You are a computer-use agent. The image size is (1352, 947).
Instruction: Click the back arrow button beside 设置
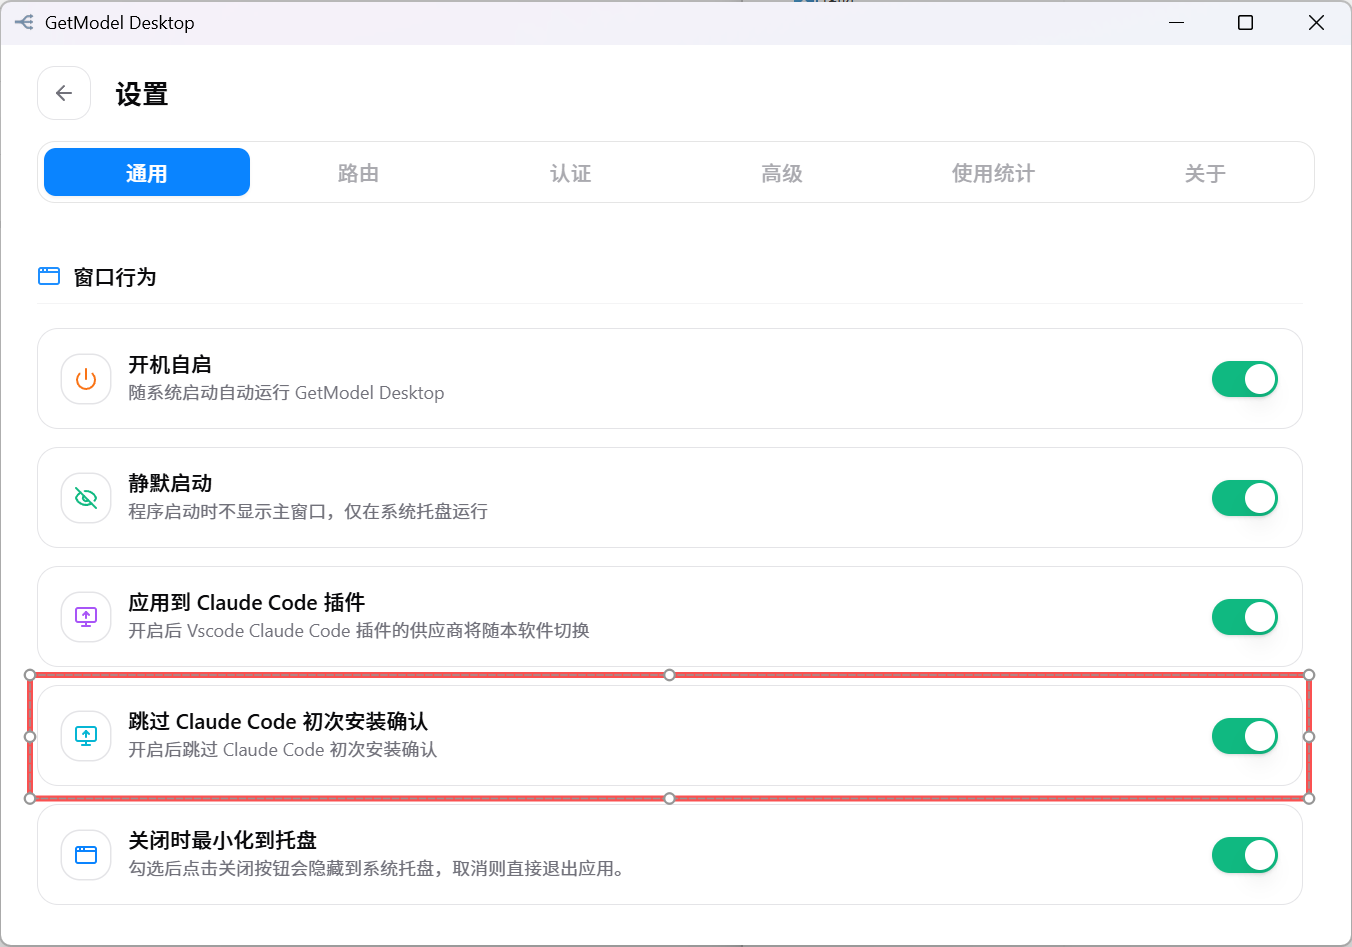64,93
